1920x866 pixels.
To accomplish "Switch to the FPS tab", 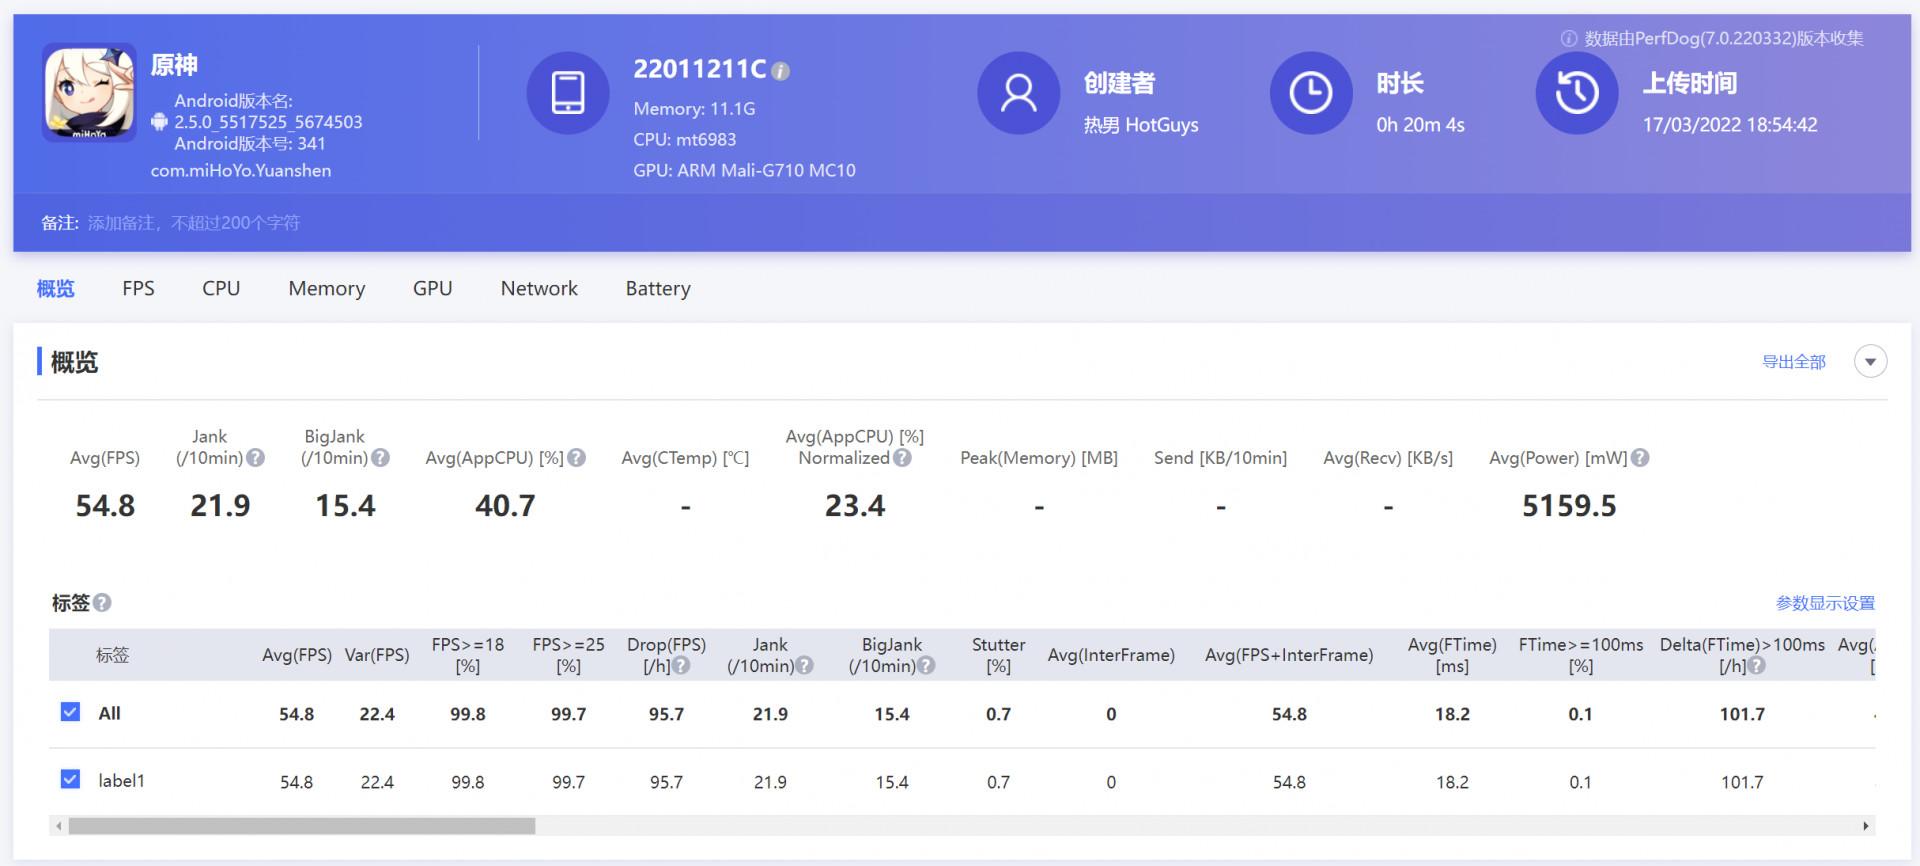I will (x=138, y=289).
